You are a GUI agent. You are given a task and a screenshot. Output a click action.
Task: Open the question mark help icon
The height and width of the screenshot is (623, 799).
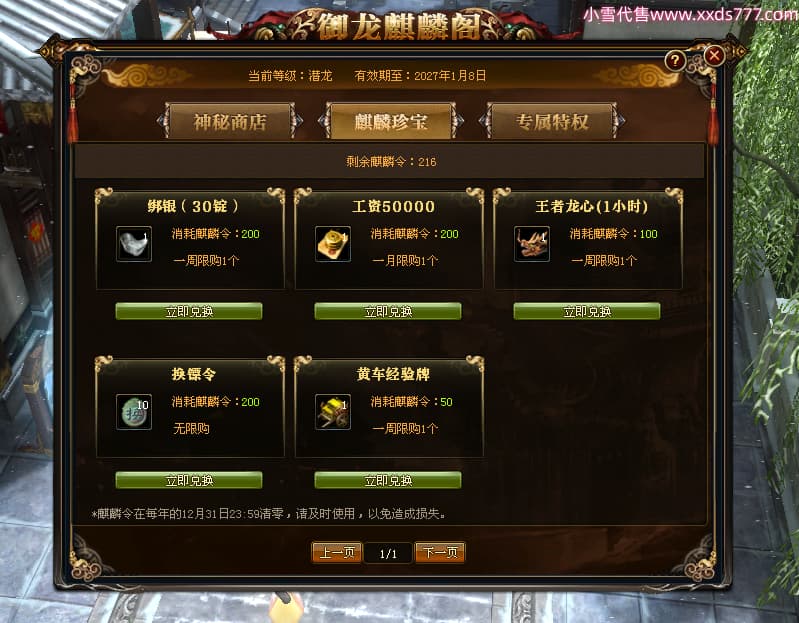(675, 61)
